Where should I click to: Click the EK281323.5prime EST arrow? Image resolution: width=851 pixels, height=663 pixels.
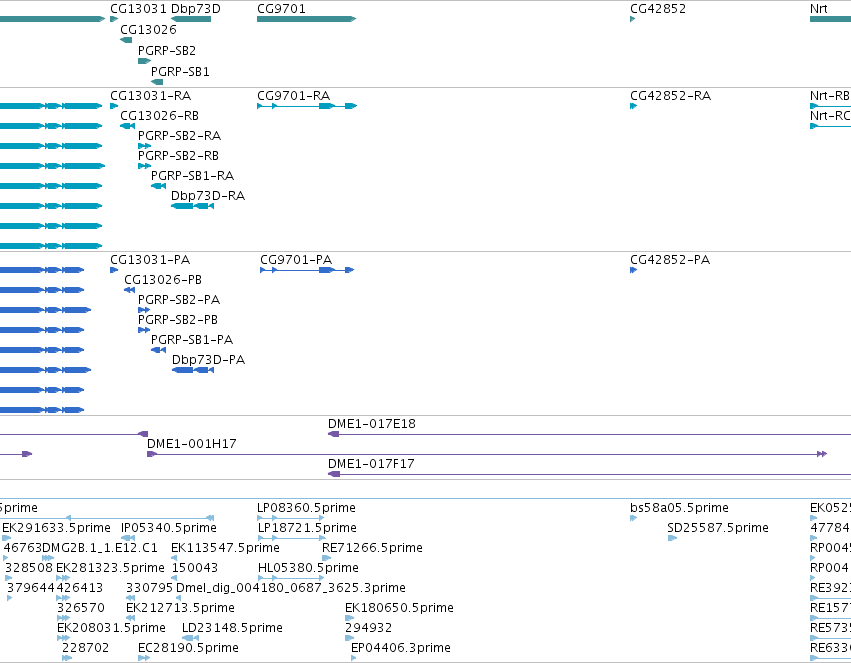(63, 578)
